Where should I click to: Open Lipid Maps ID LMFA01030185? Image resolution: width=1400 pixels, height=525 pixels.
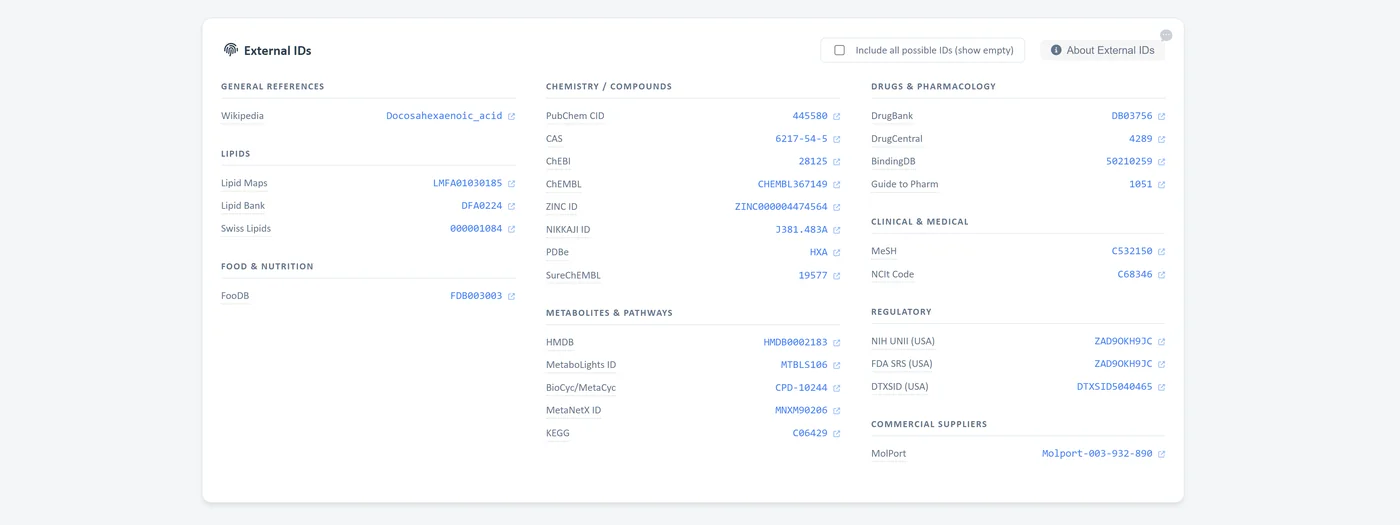click(x=467, y=183)
